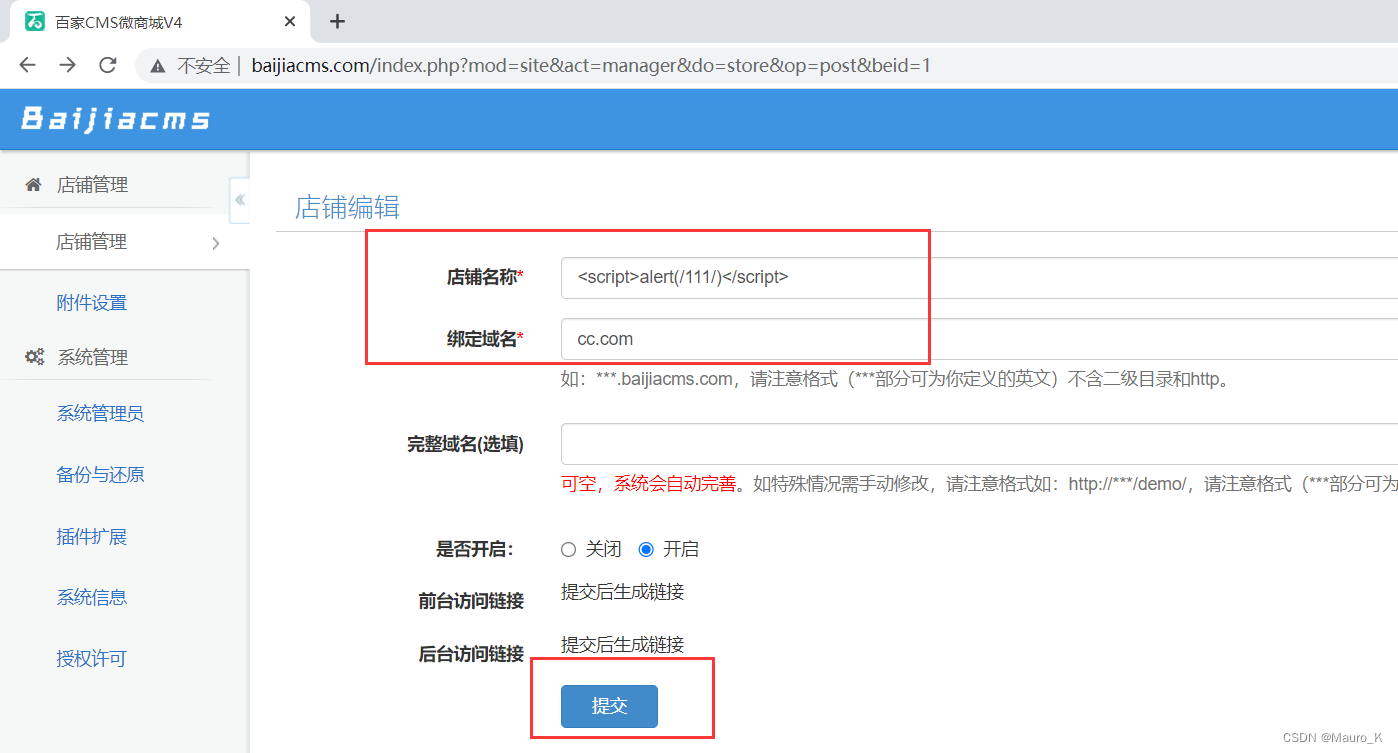Open 授权许可 in the sidebar
This screenshot has width=1398, height=753.
[92, 658]
